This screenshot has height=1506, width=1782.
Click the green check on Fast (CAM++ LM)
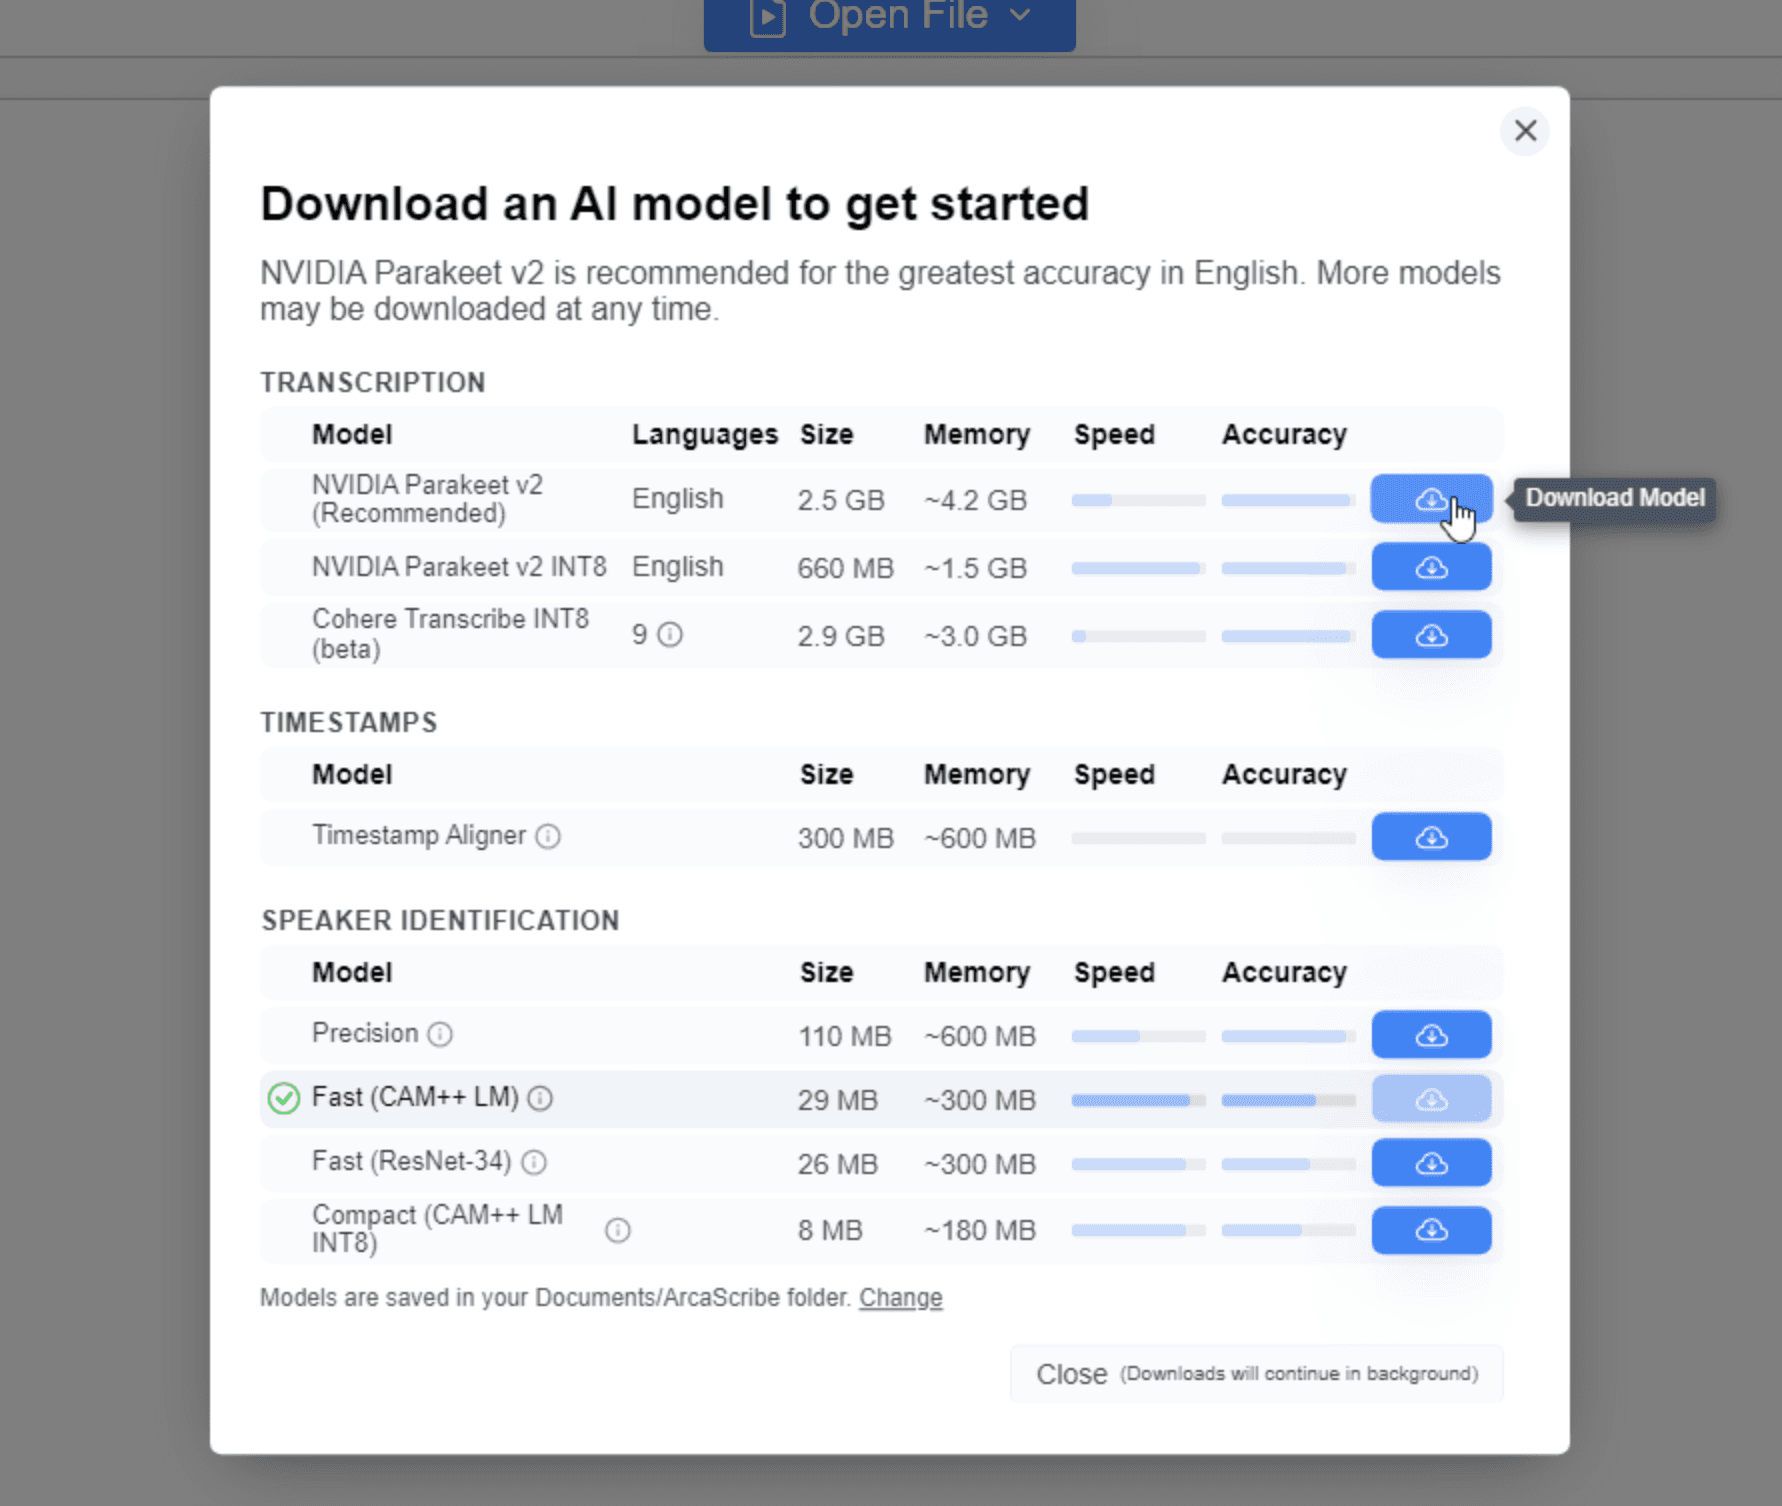click(284, 1098)
